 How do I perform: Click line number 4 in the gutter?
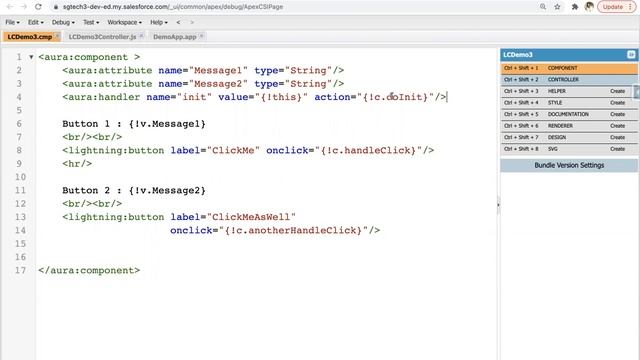coord(19,97)
